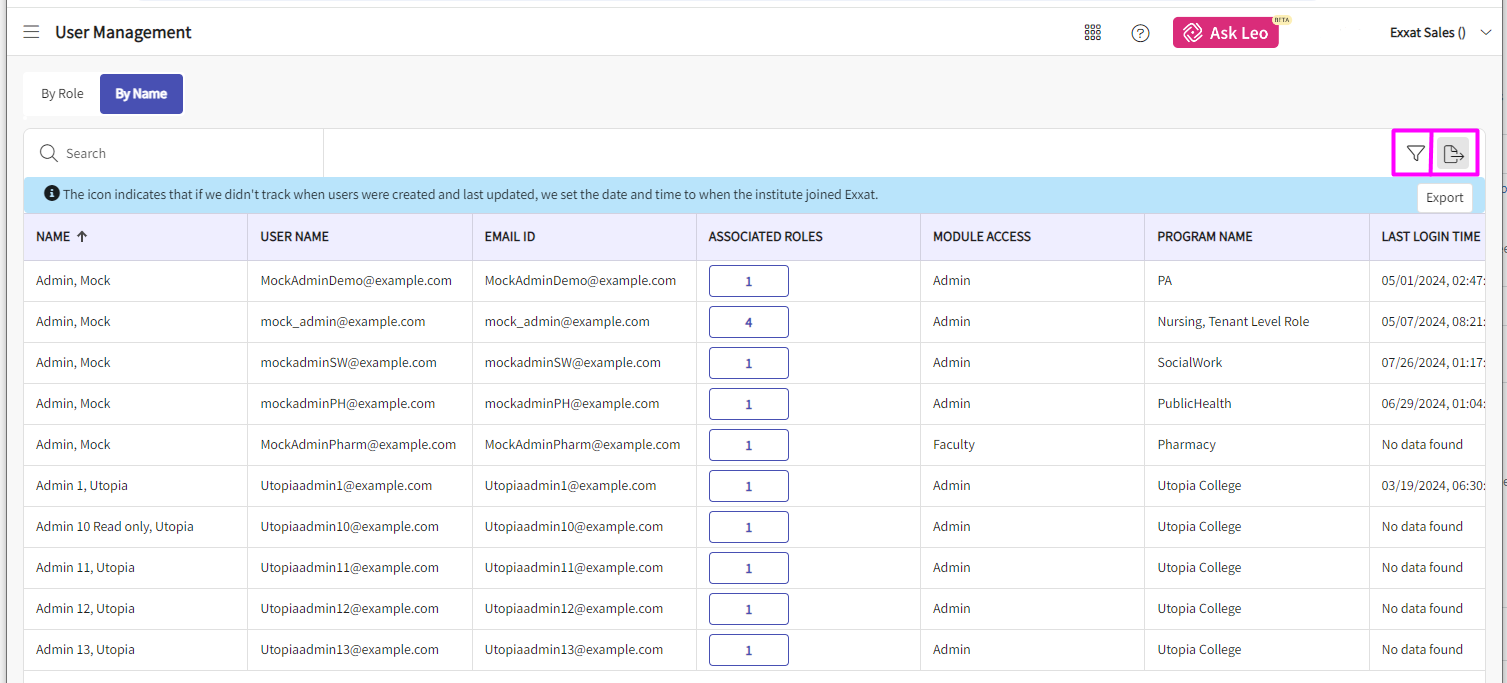Type in the Search users field

click(190, 153)
